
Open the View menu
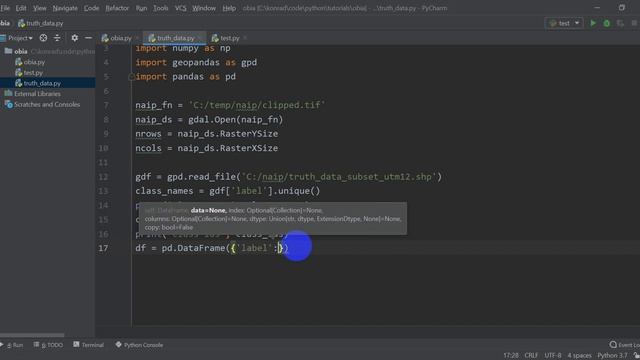coord(40,8)
